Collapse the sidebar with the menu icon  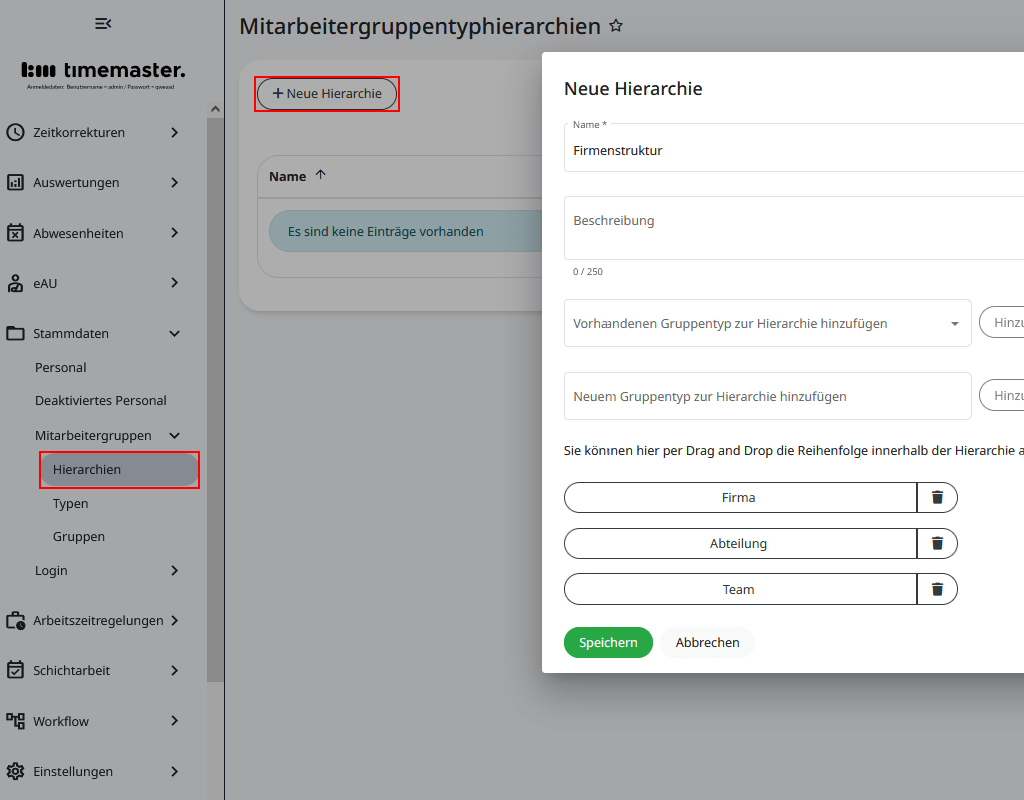102,23
